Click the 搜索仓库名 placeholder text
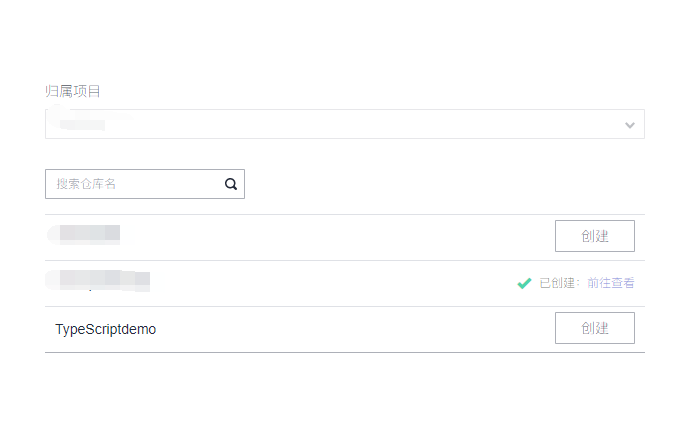This screenshot has height=423, width=699. click(x=86, y=184)
